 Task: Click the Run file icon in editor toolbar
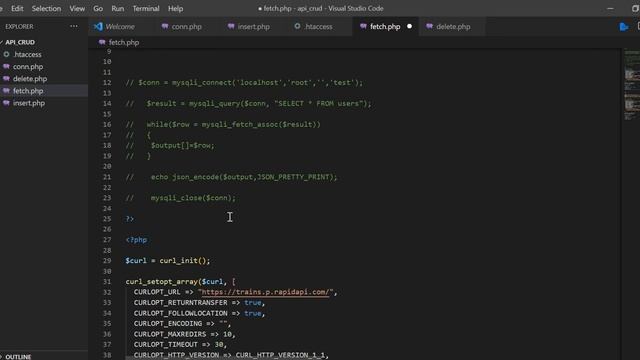[x=623, y=27]
